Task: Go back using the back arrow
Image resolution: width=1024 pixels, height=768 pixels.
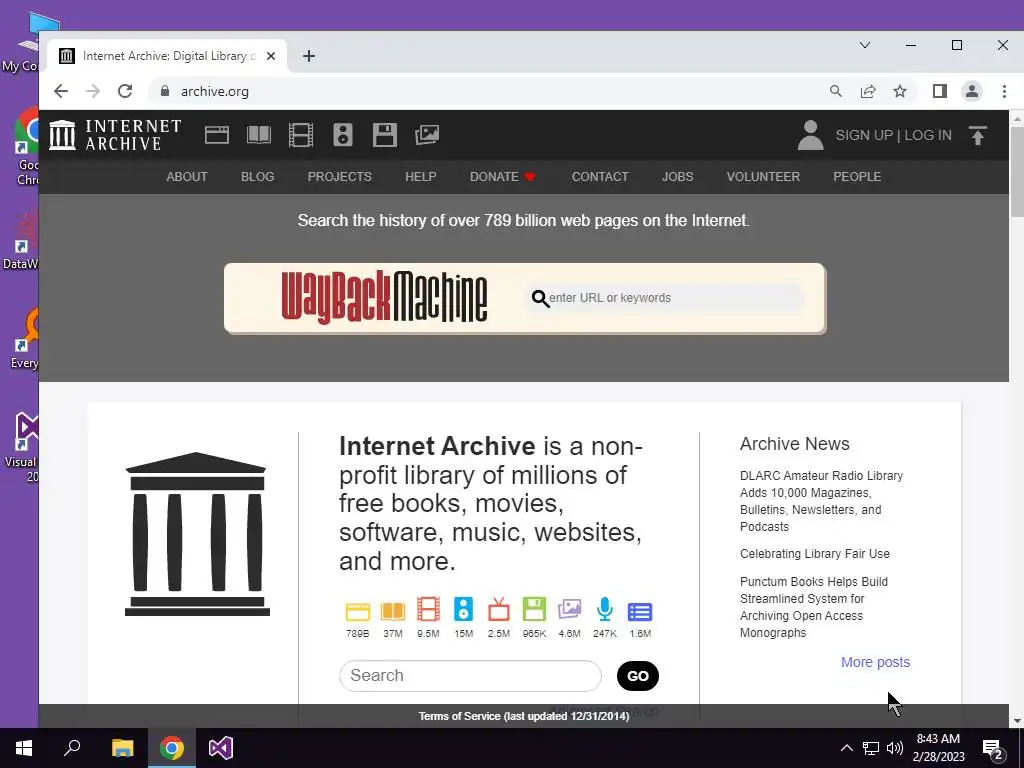Action: (x=61, y=91)
